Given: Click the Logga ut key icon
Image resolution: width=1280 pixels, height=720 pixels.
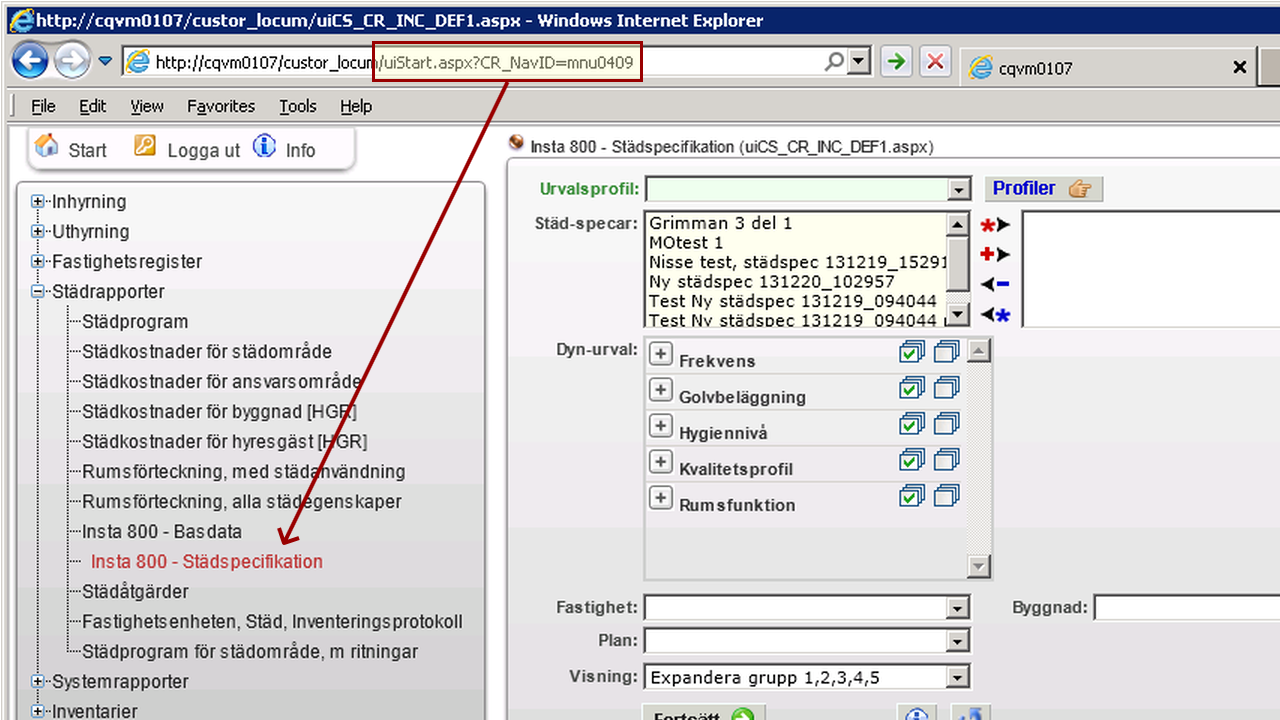Looking at the screenshot, I should [145, 146].
